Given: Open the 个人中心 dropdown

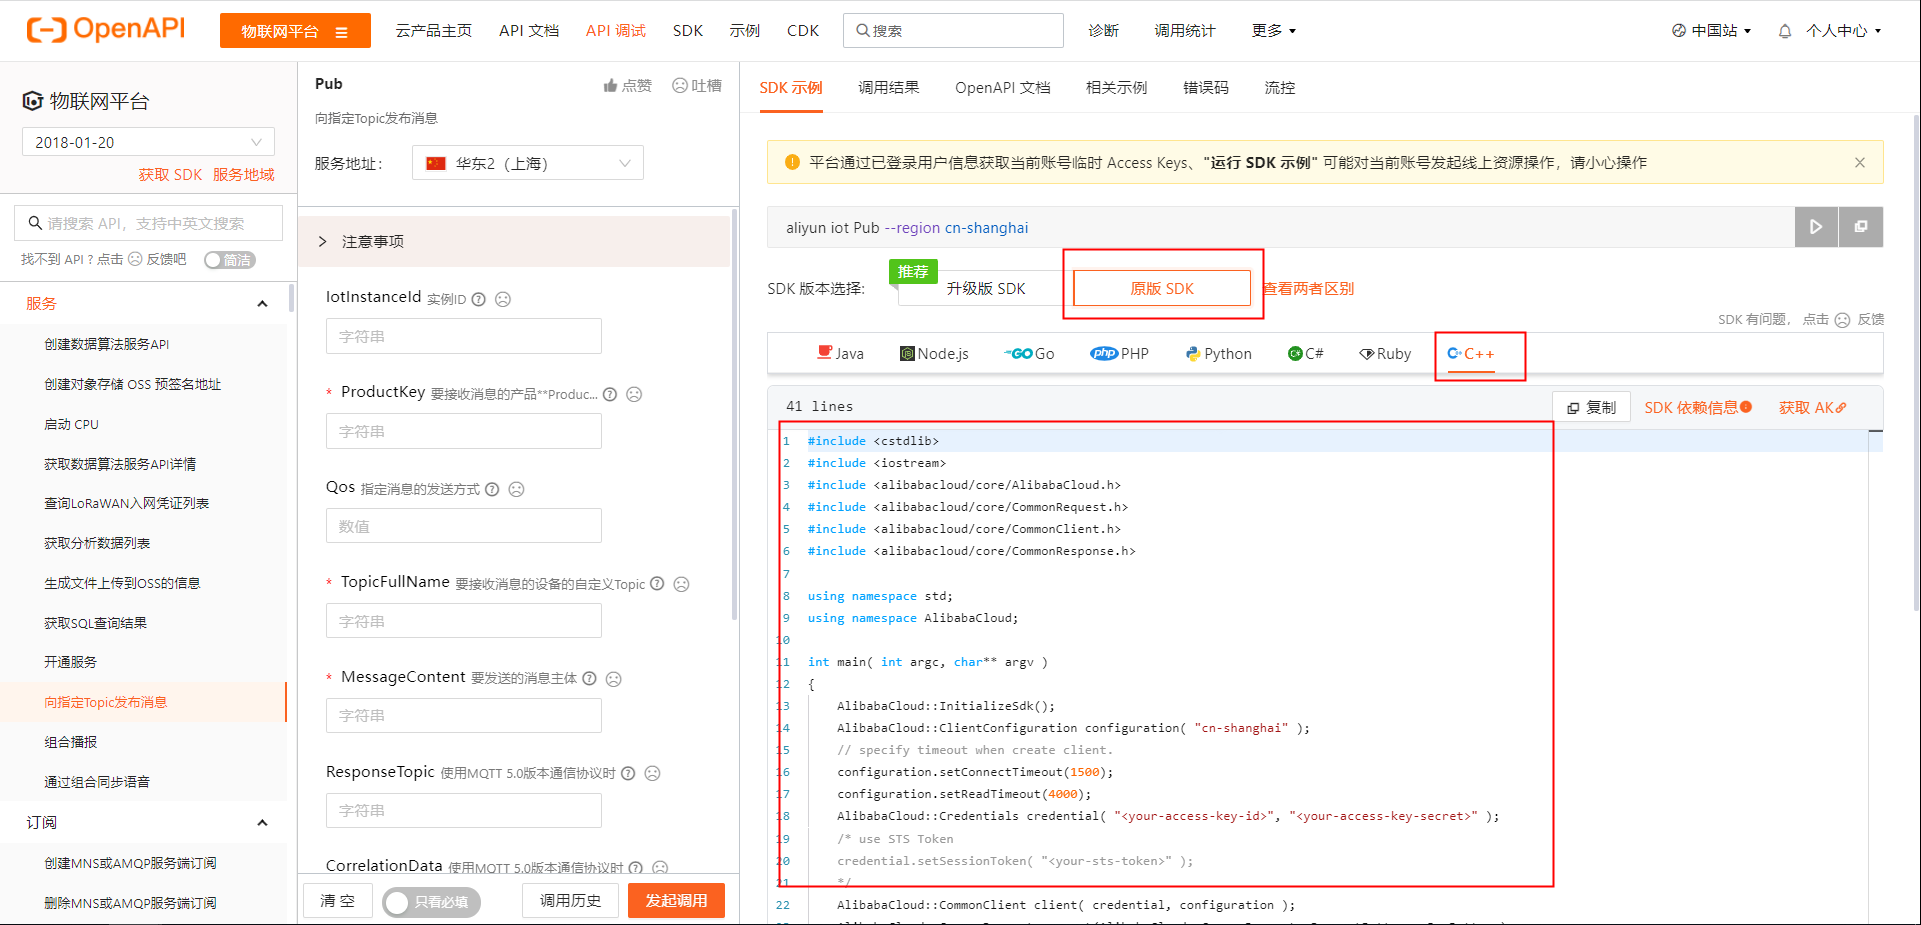Looking at the screenshot, I should pyautogui.click(x=1843, y=31).
